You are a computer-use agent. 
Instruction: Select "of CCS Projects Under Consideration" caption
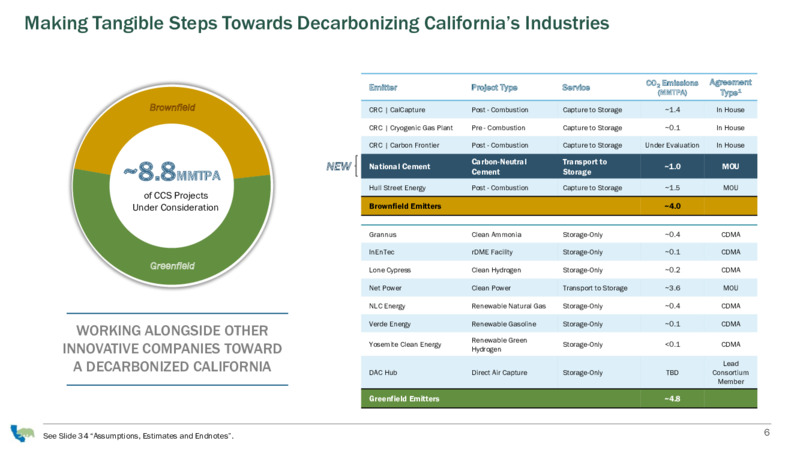175,202
